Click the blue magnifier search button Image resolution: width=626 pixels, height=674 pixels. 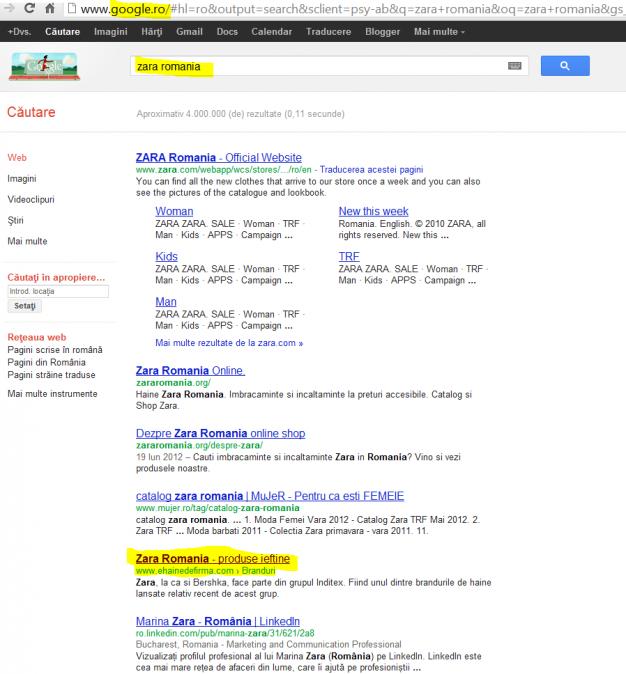click(x=565, y=66)
